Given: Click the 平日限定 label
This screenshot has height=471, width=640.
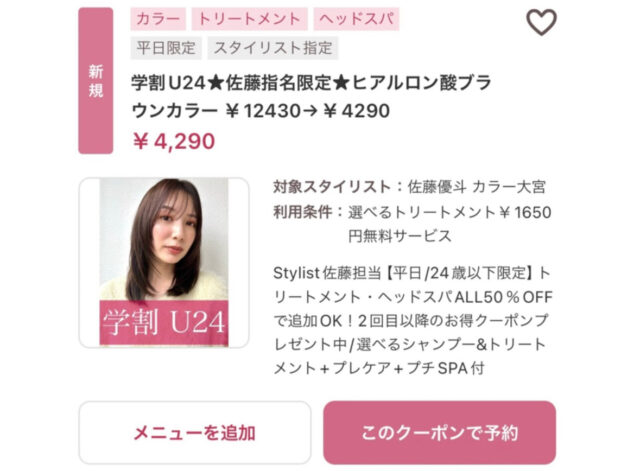Looking at the screenshot, I should 166,48.
